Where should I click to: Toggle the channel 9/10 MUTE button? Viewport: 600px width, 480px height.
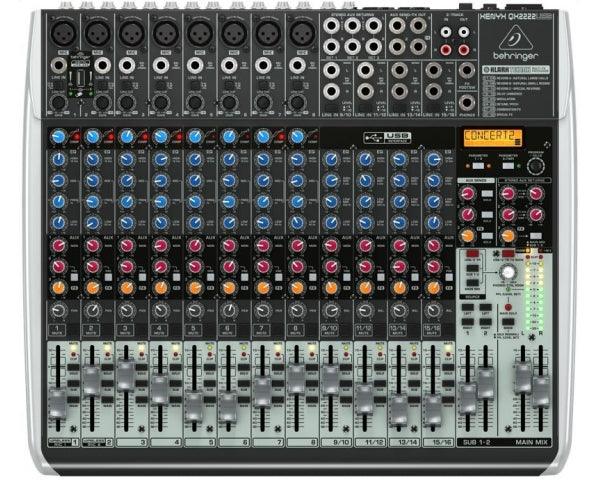coord(329,330)
